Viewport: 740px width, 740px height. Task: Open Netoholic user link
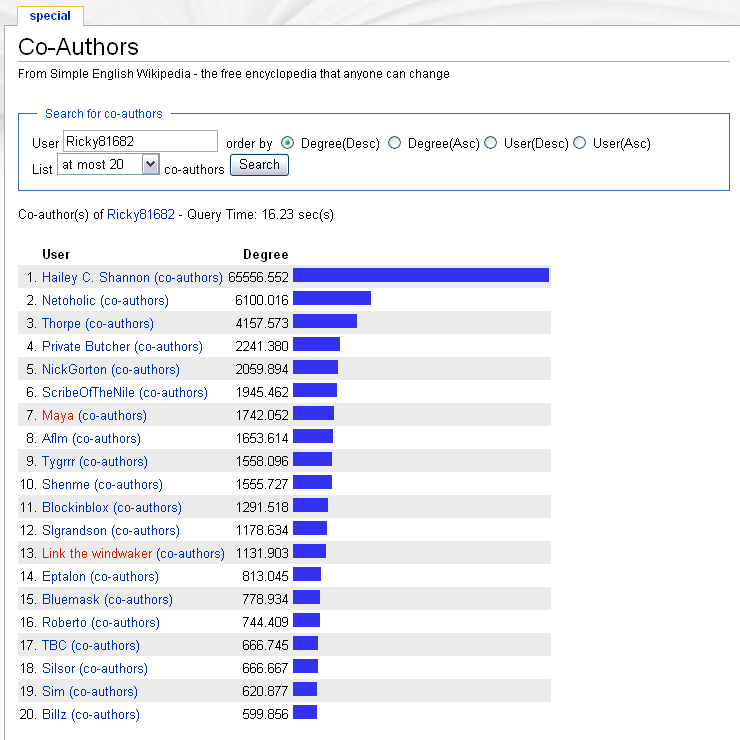69,300
